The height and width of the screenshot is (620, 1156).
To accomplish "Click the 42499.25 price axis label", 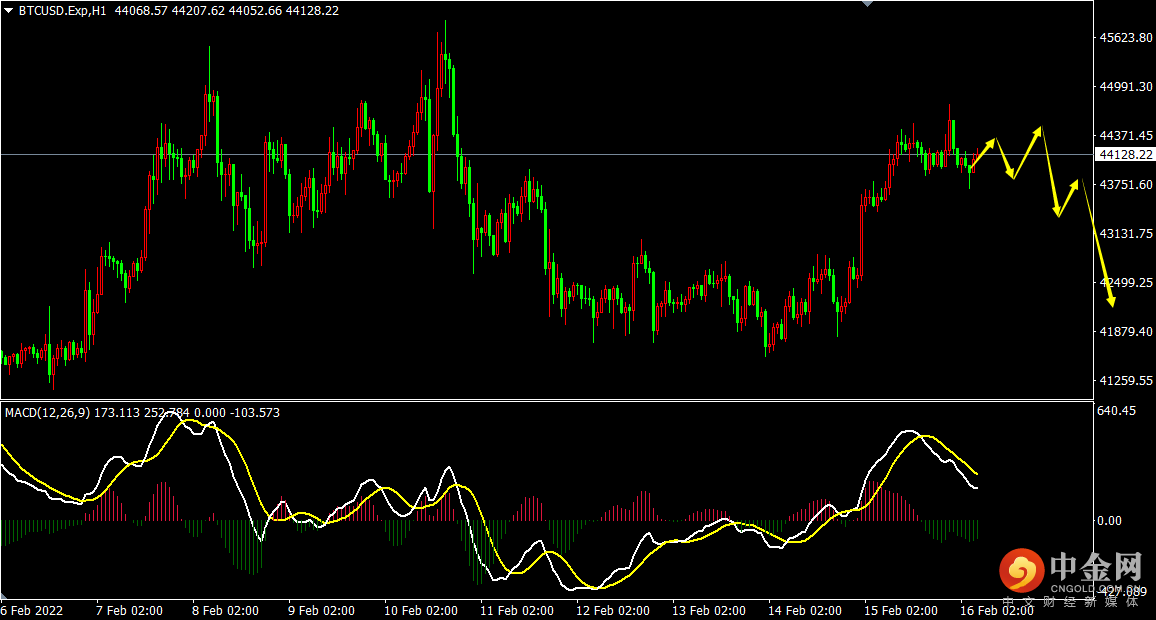I will point(1126,282).
